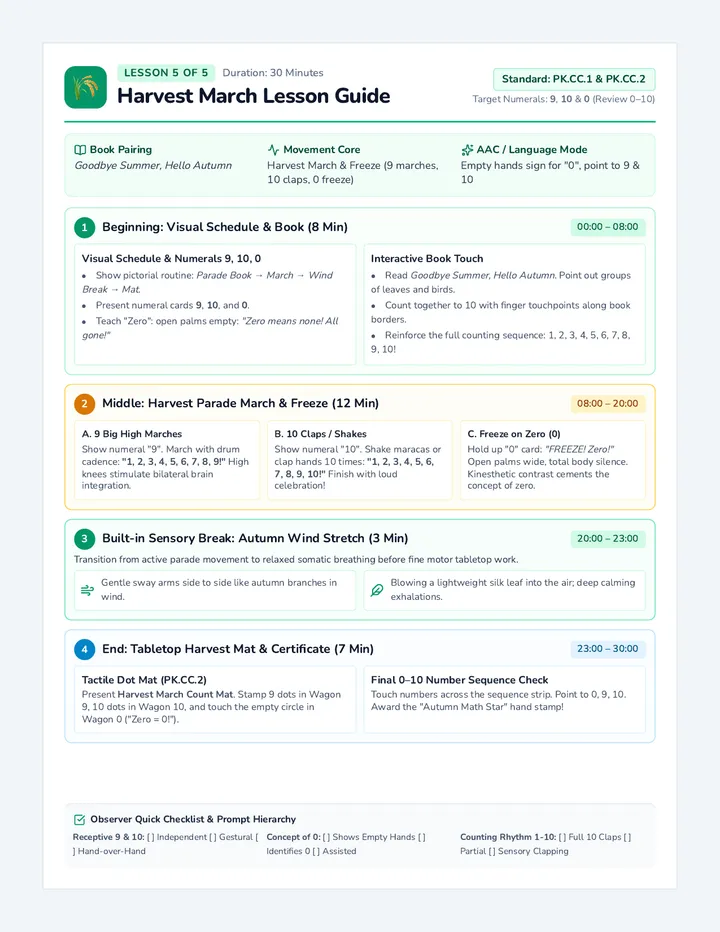Click the B. 10 Claps / Shakes card heading
The image size is (720, 932).
coord(320,434)
